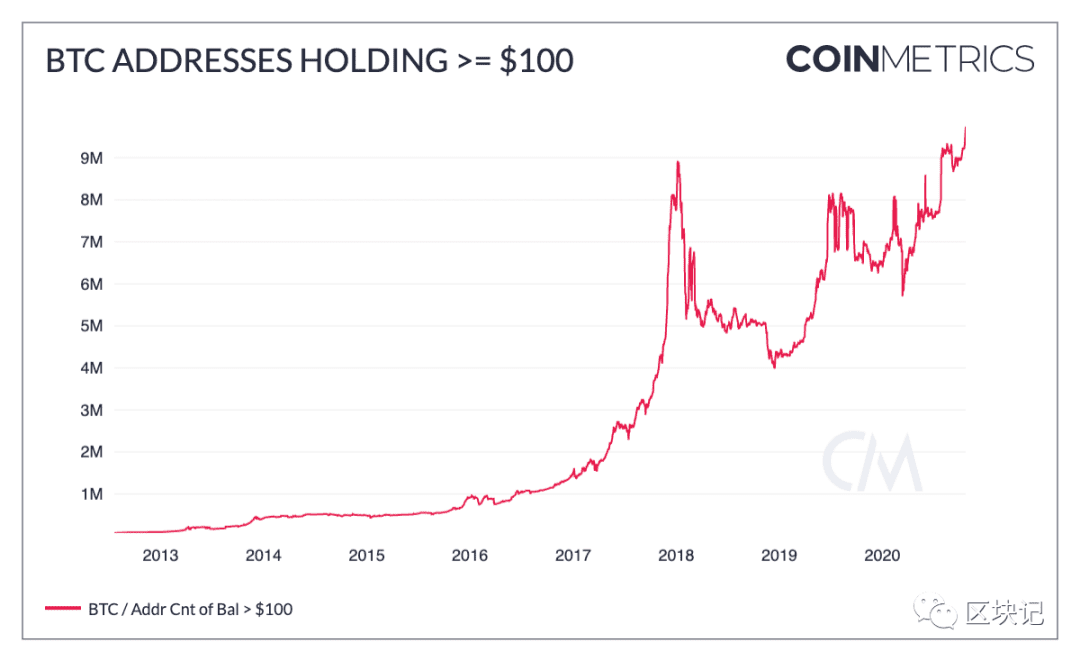Click the 2020 x-axis label
This screenshot has width=1080, height=661.
click(882, 556)
